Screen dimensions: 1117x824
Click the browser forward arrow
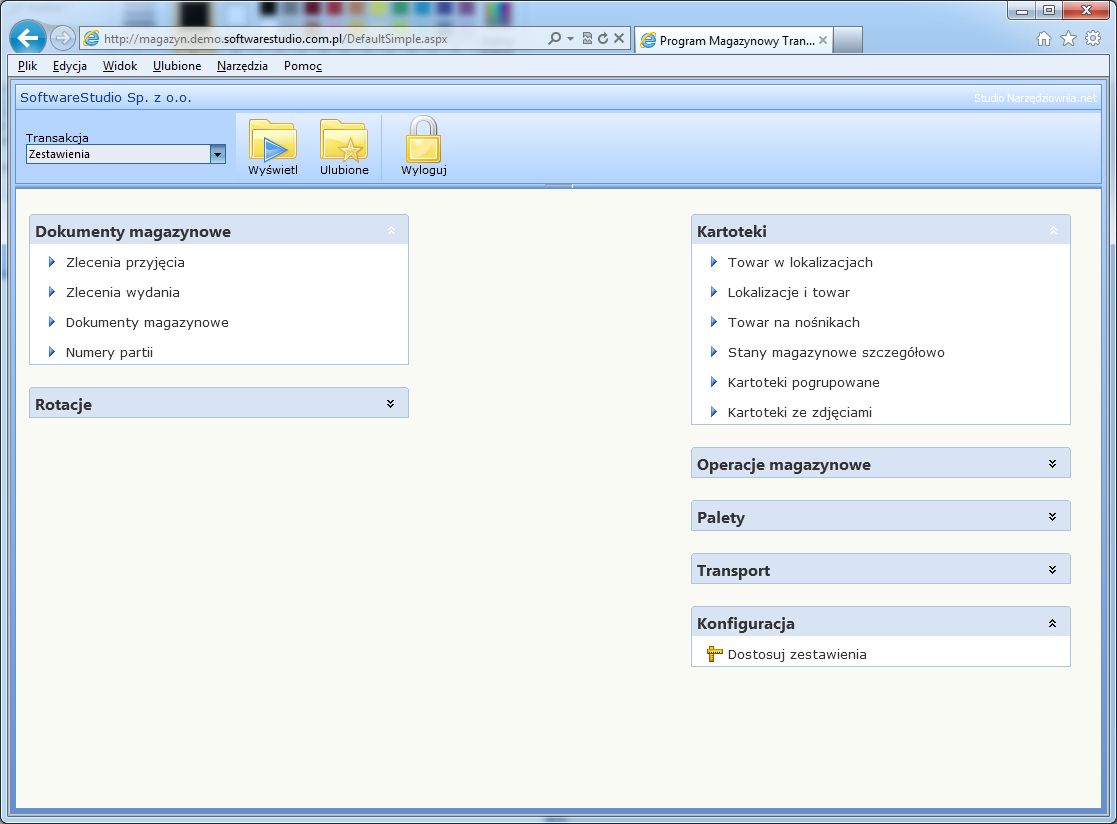[63, 38]
